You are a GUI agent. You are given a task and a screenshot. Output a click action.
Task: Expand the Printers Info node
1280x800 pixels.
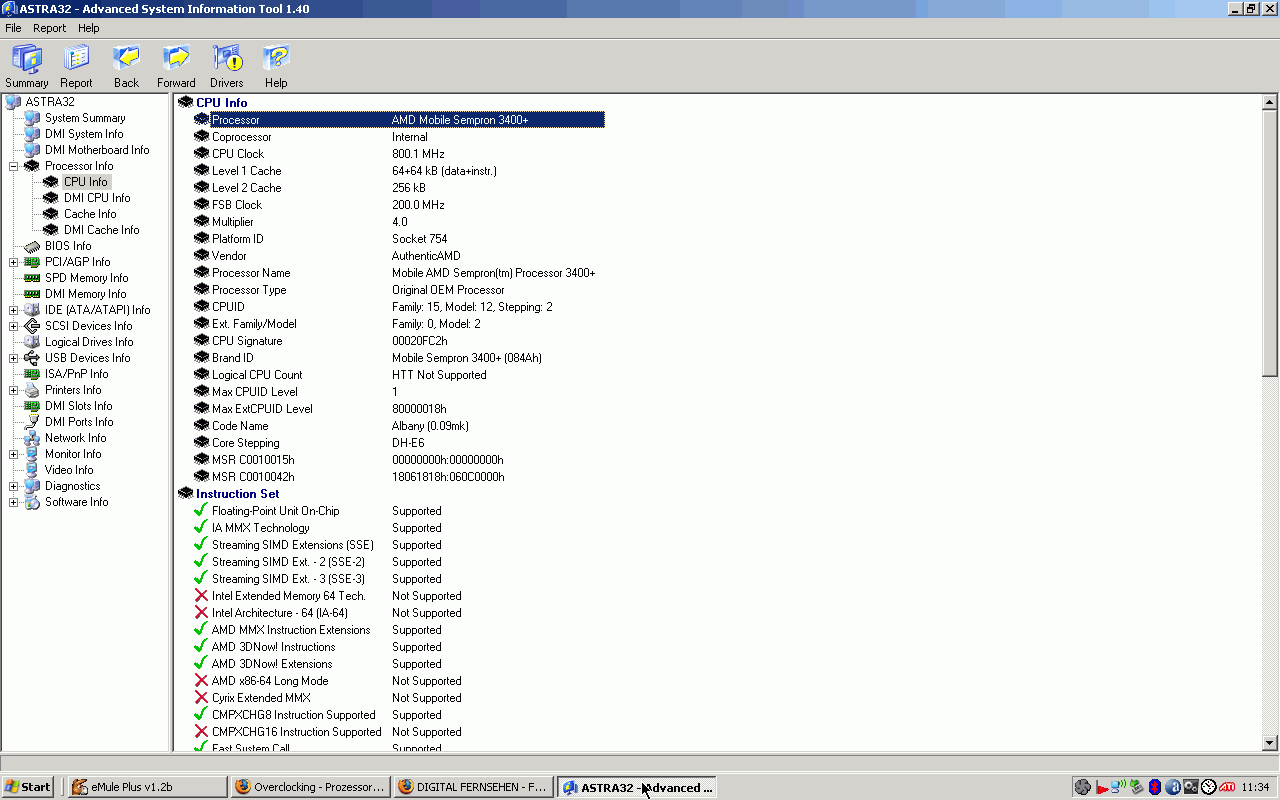(x=14, y=390)
